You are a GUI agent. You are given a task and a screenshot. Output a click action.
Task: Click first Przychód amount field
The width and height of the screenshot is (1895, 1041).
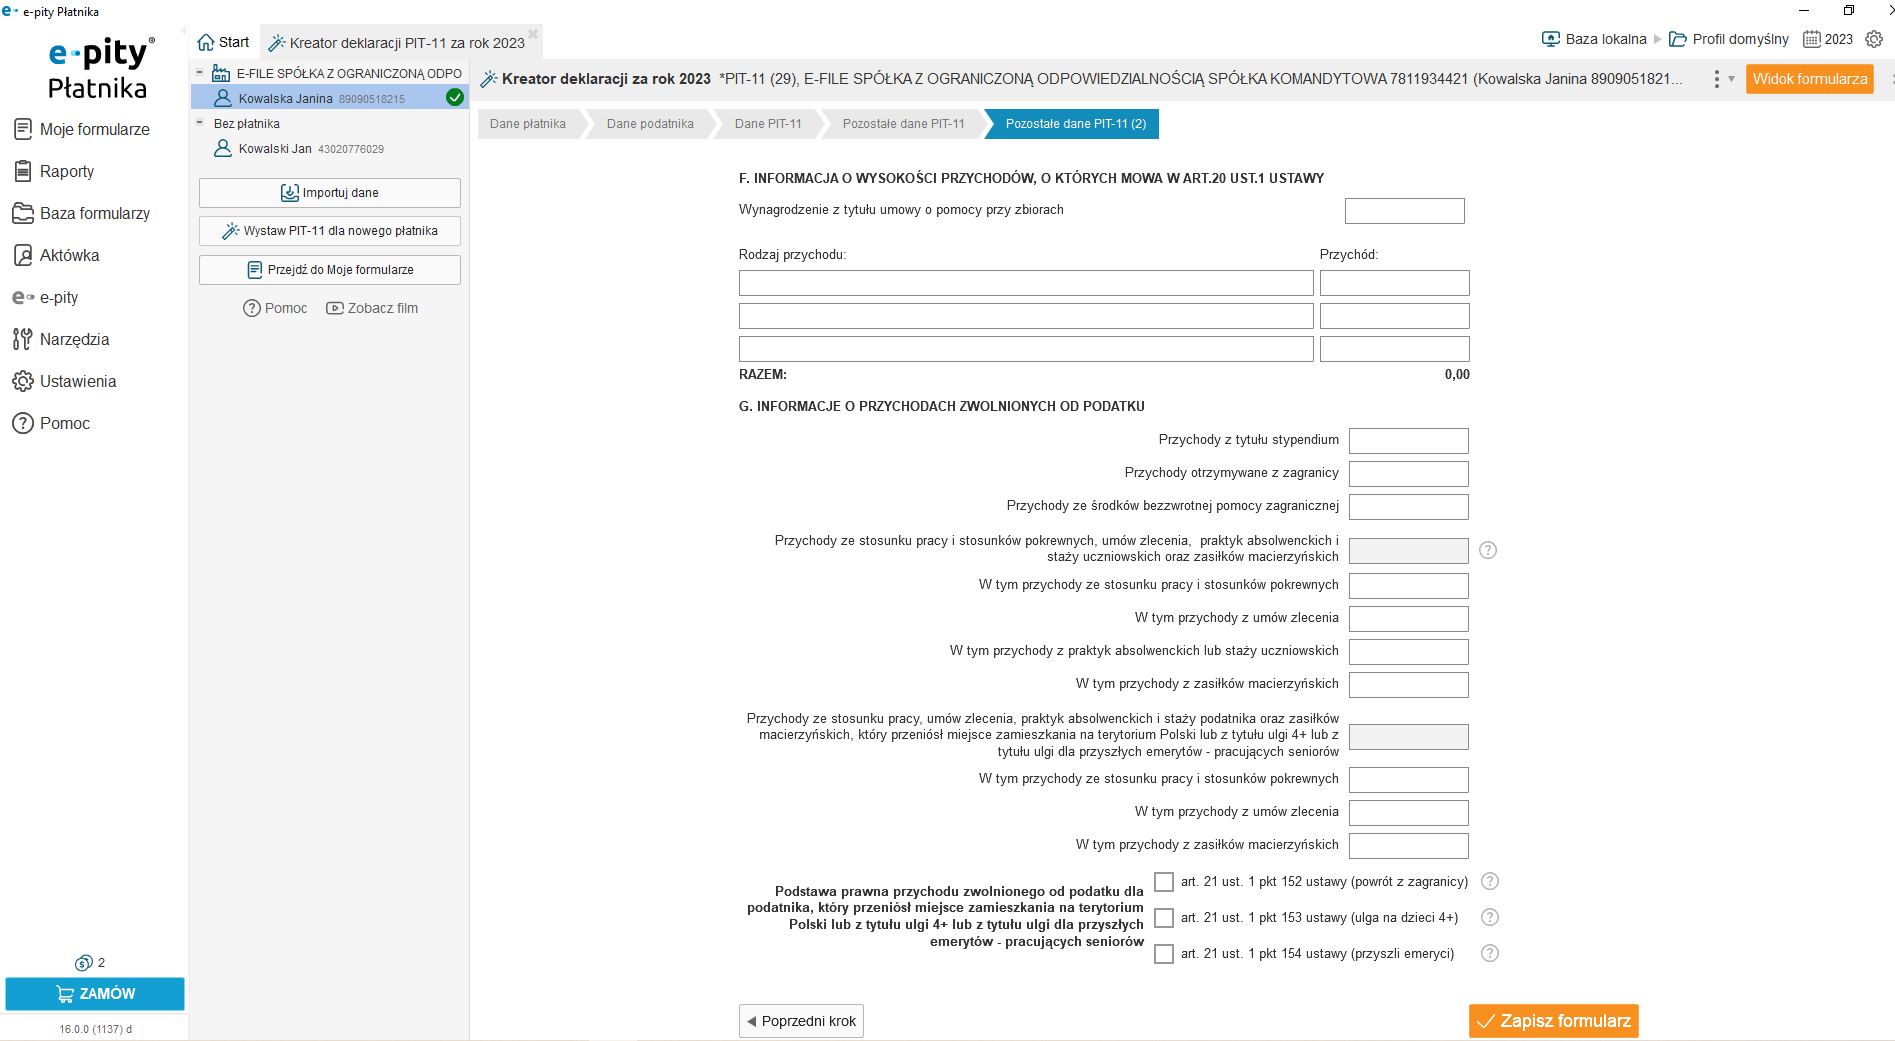pos(1395,283)
